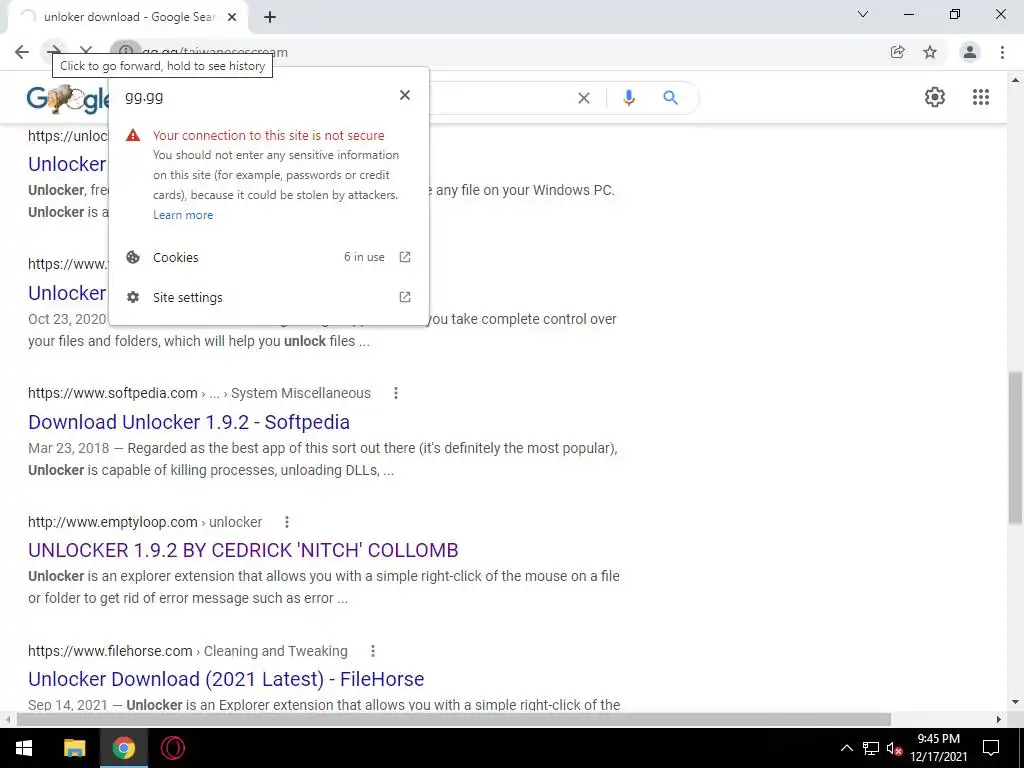1024x768 pixels.
Task: Open the network status tray icon
Action: (871, 748)
